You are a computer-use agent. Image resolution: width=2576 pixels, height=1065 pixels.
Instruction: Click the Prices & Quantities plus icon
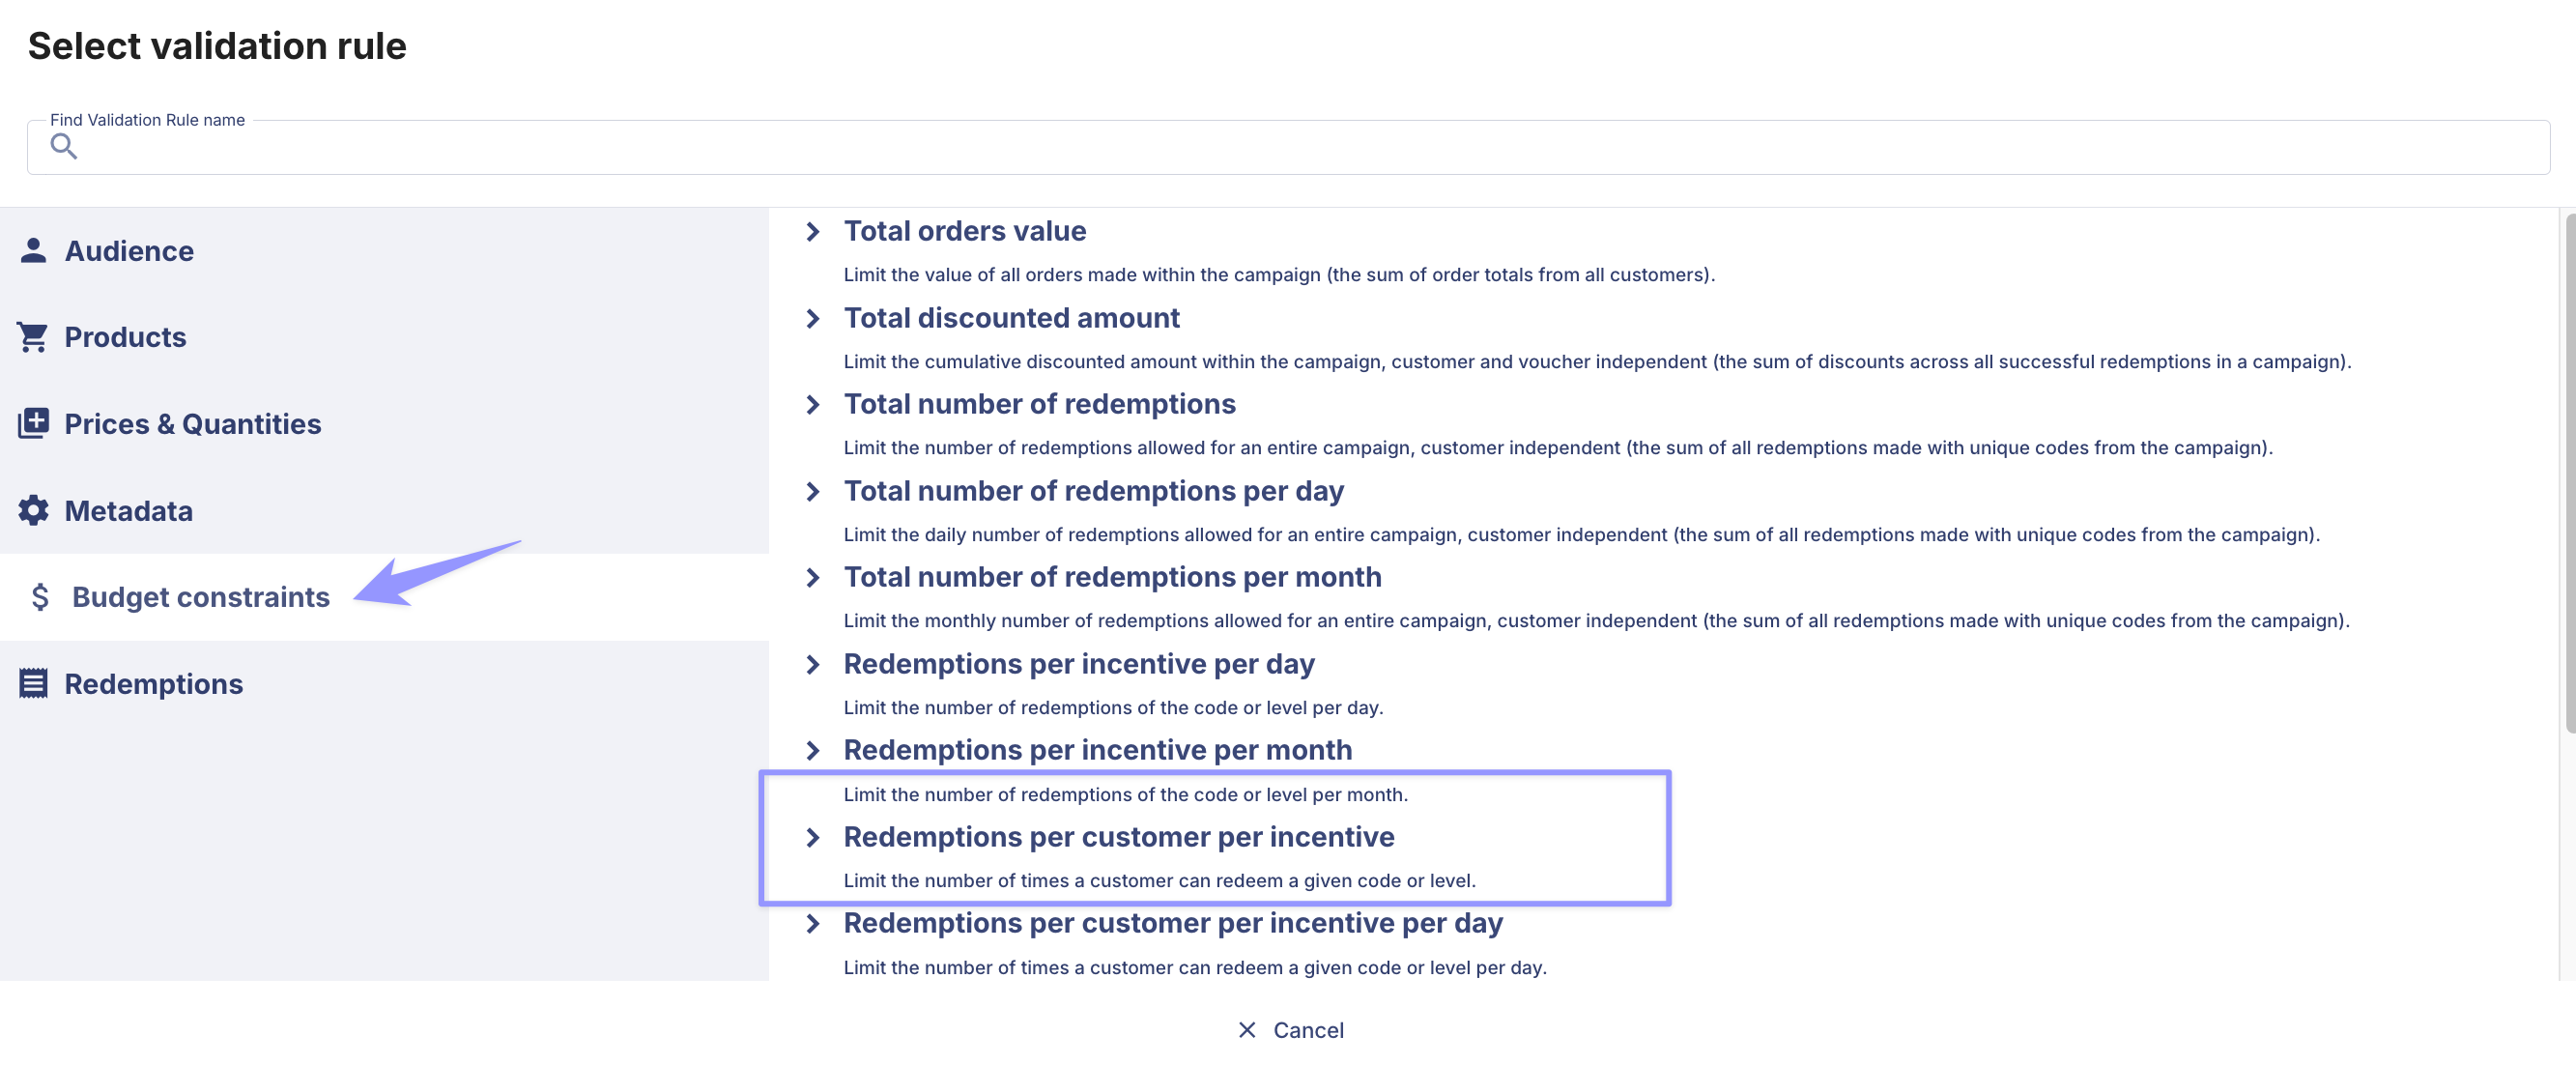click(33, 423)
